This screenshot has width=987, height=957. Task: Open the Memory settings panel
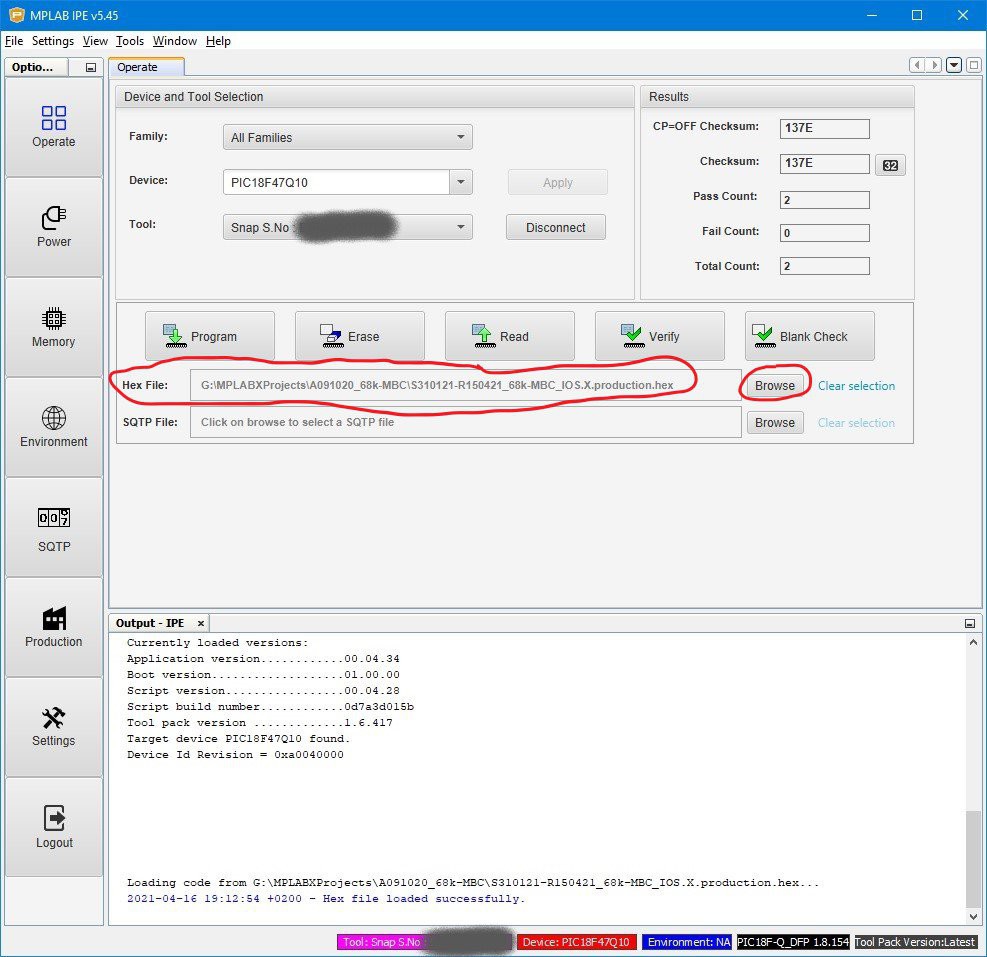(x=54, y=327)
